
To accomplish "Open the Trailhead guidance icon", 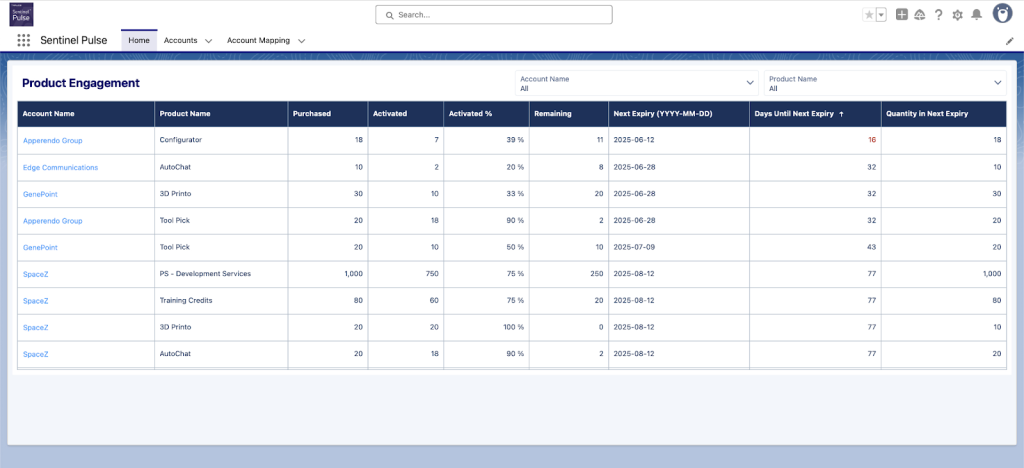I will [919, 15].
